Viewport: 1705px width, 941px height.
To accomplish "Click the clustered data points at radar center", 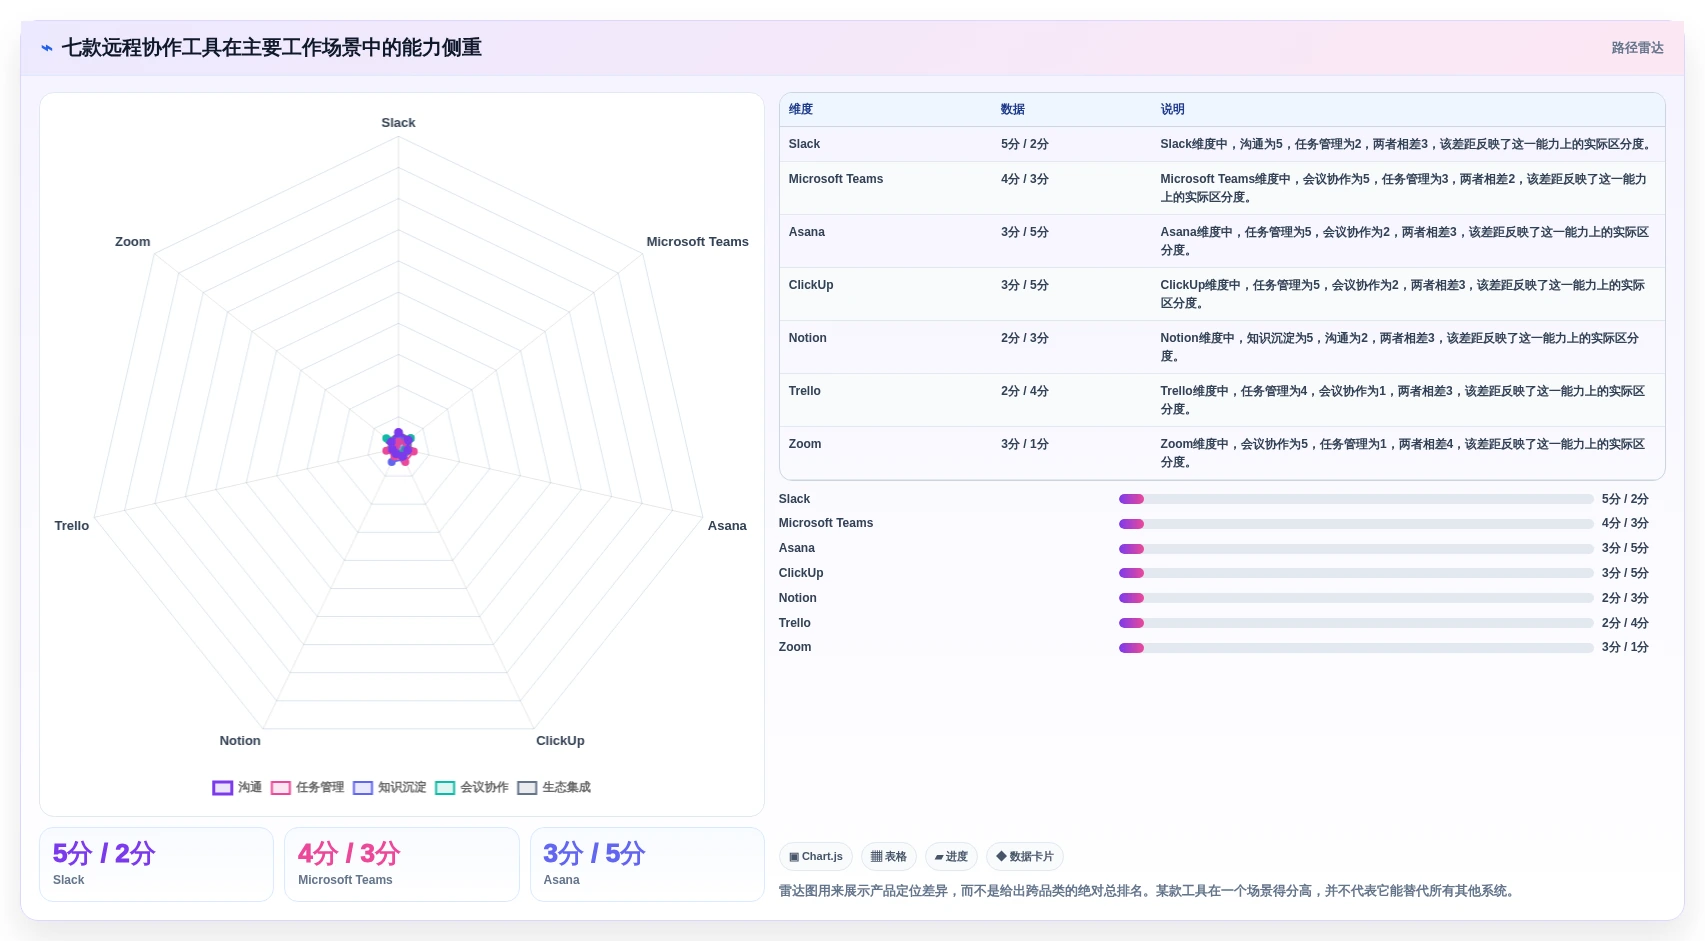I will coord(399,447).
